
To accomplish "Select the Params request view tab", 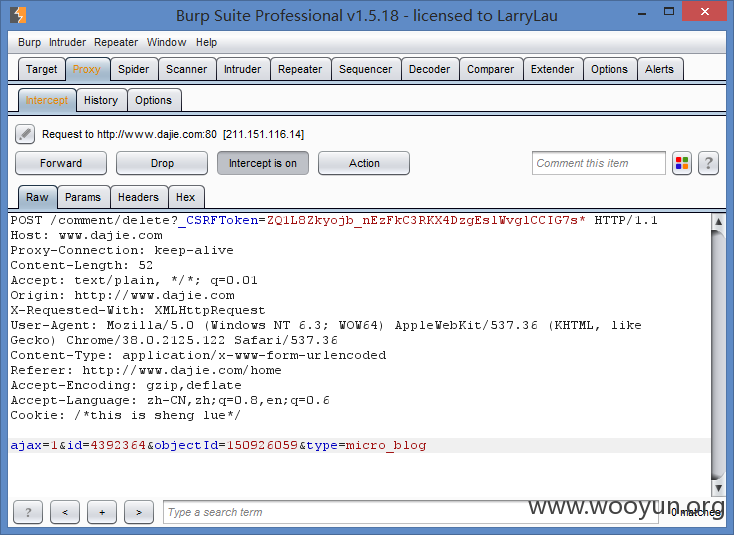I will coord(83,197).
